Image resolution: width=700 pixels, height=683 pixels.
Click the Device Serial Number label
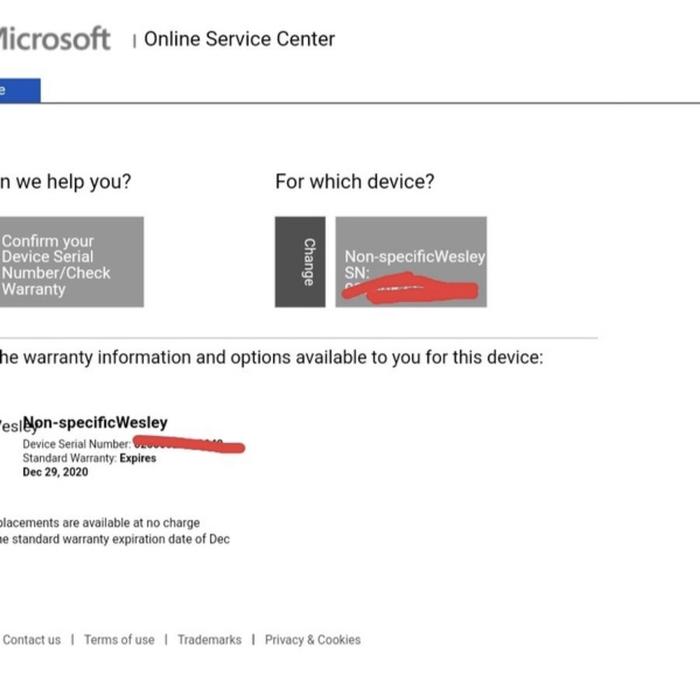click(76, 444)
